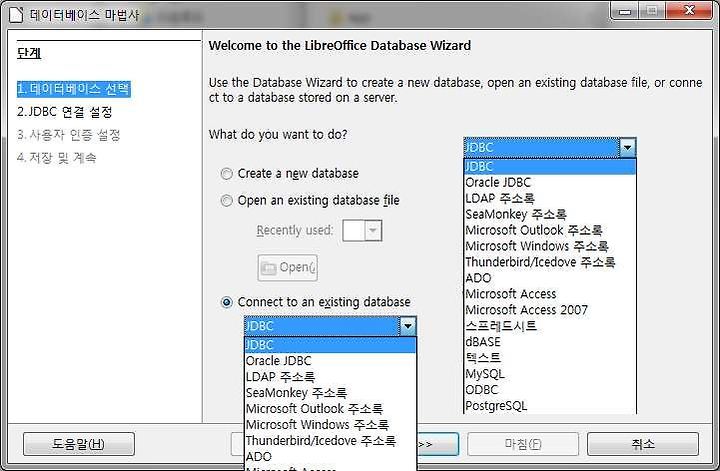This screenshot has height=471, width=720.
Task: Click the document icon in the title bar
Action: (x=16, y=14)
